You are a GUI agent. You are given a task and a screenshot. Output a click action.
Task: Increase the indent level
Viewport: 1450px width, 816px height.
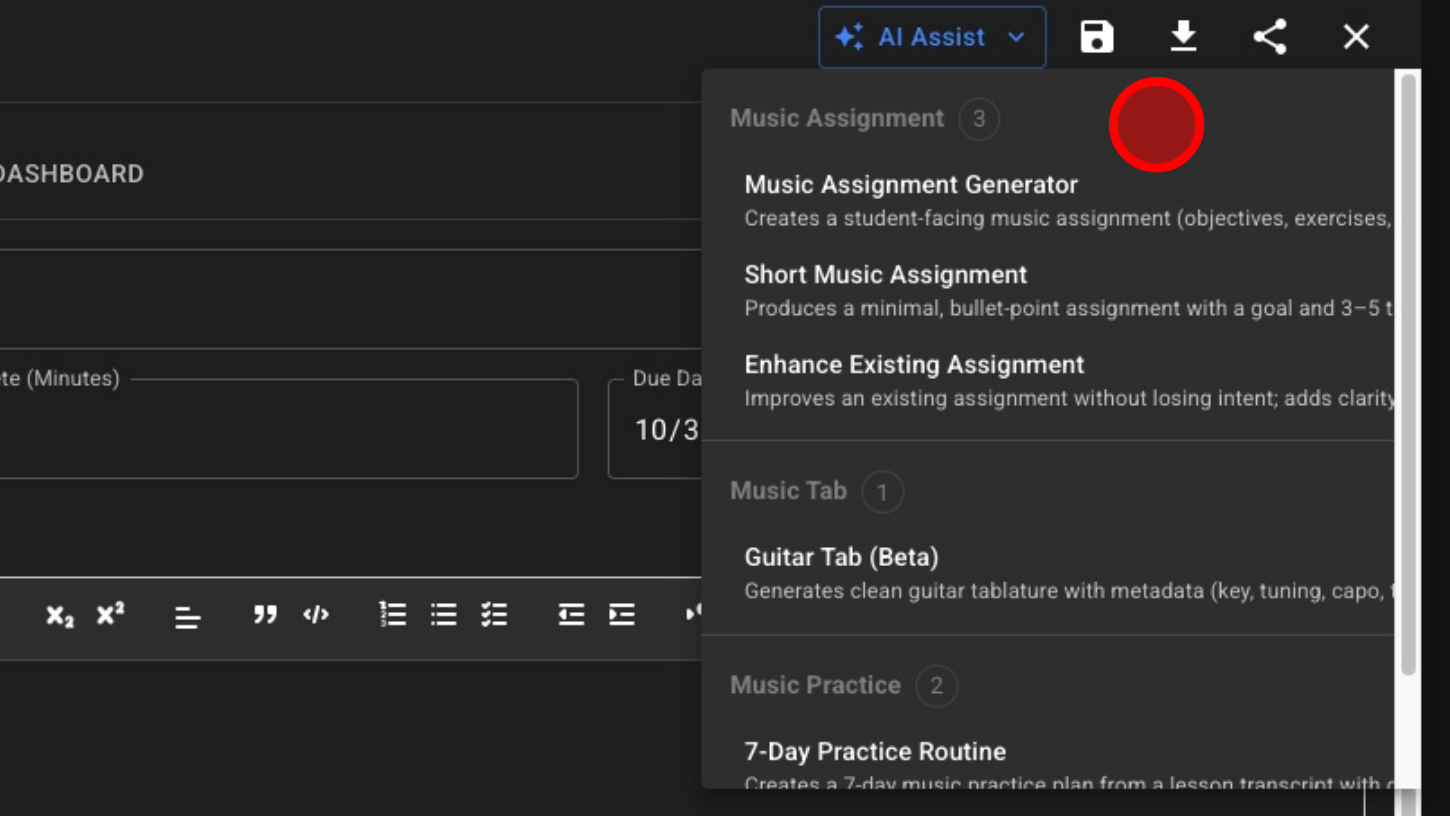click(x=622, y=614)
